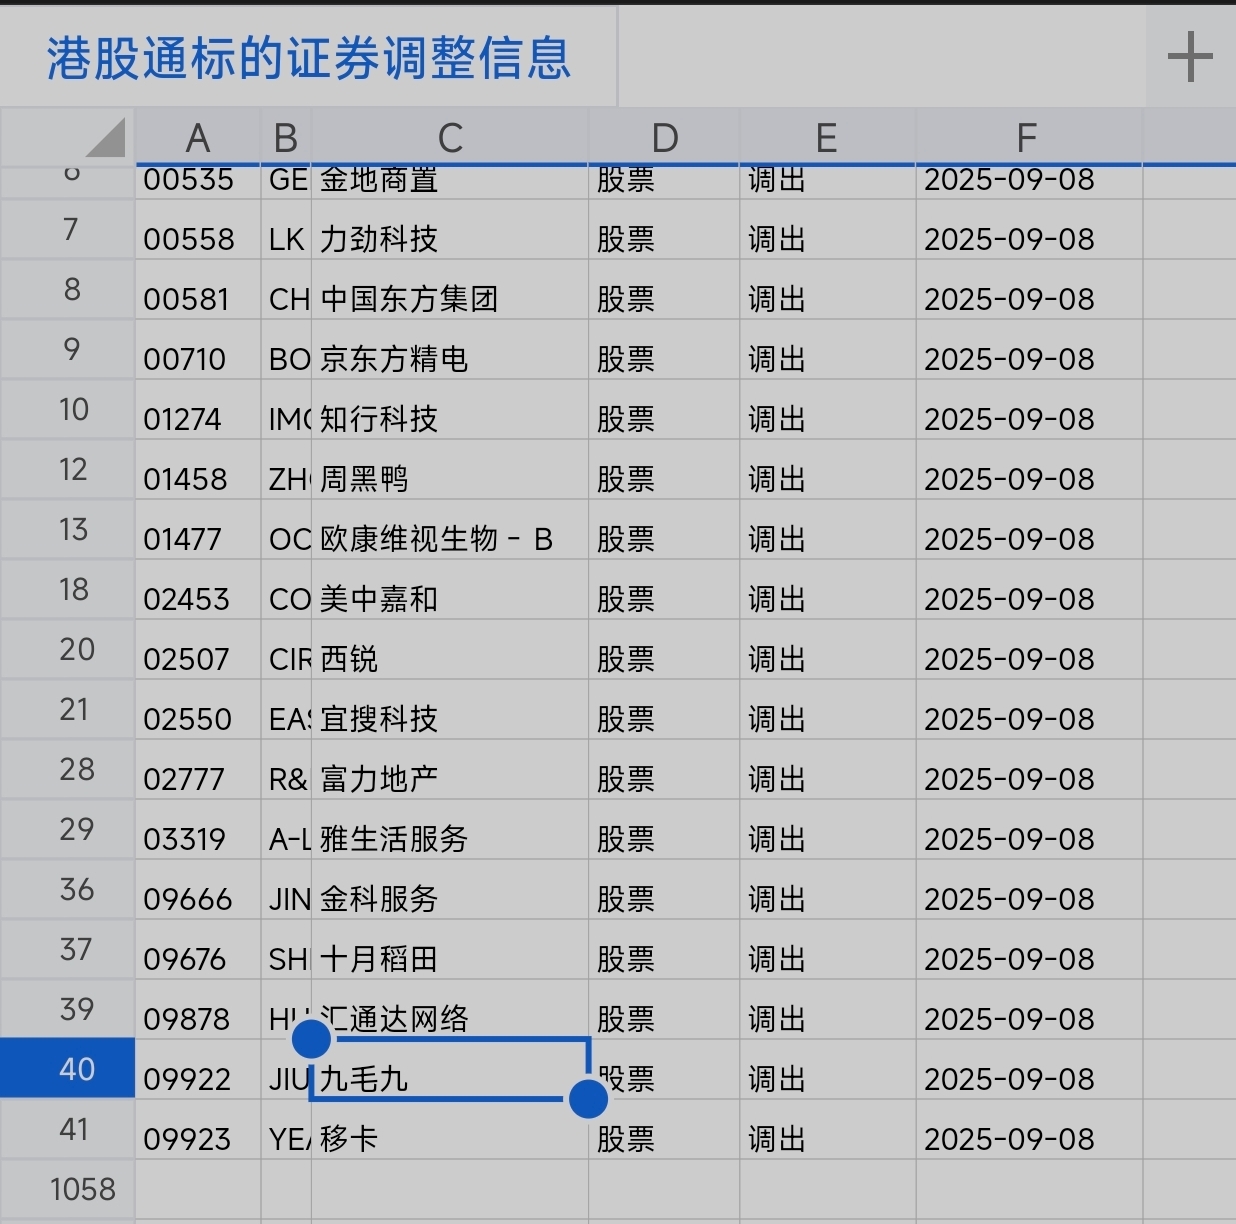Click cell with code 09666
1236x1224 pixels.
click(198, 890)
